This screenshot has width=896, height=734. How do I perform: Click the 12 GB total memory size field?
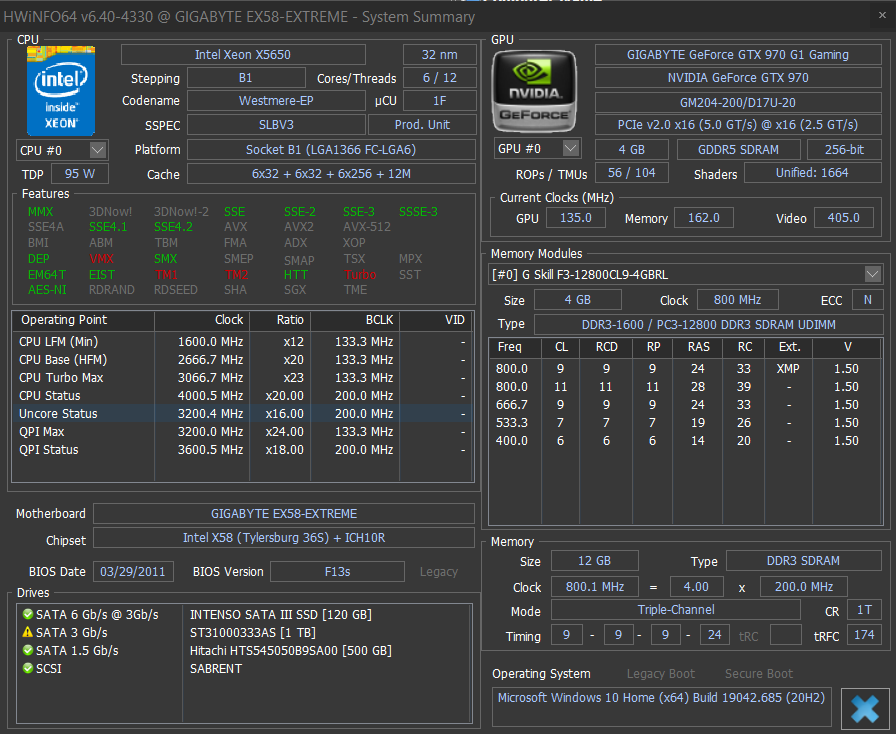point(594,561)
